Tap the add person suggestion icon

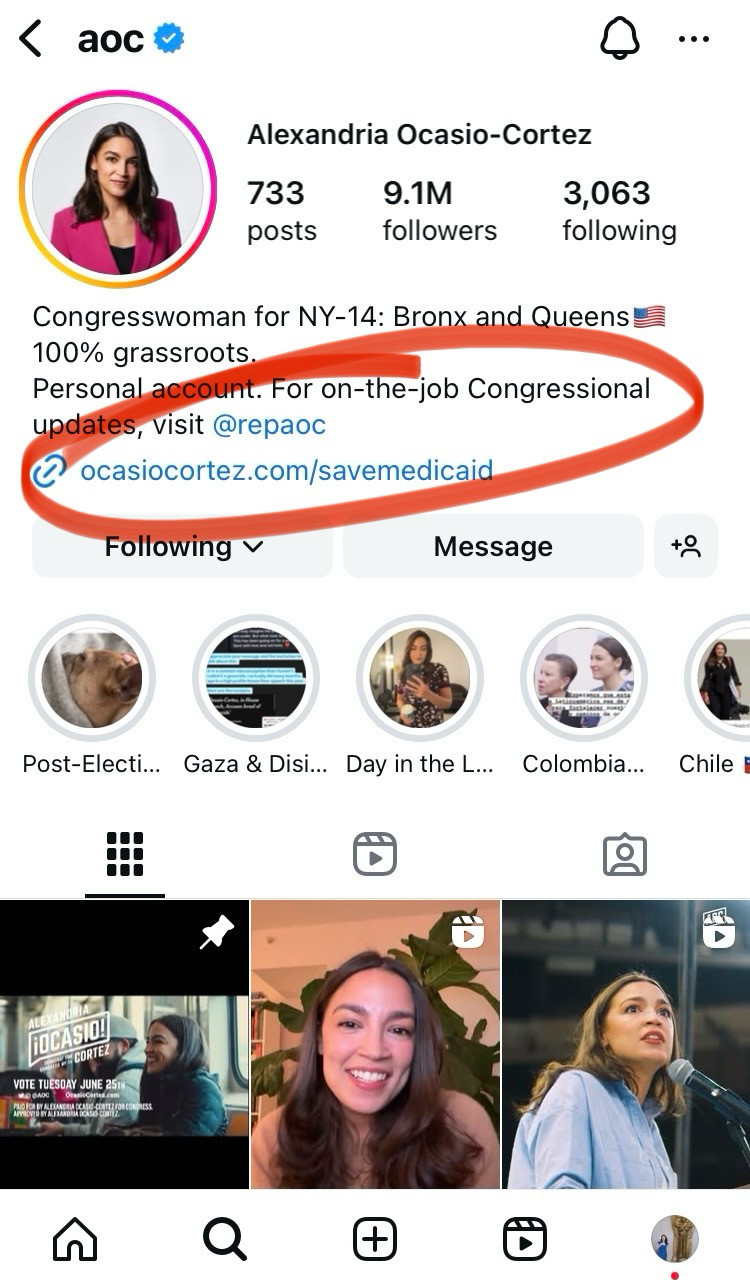(686, 546)
